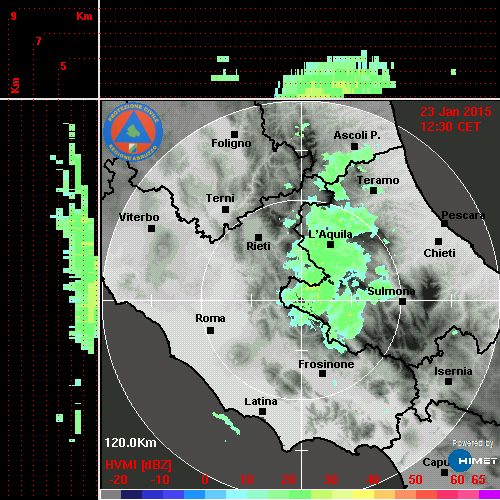
Task: Click the Pescara city marker
Action: point(445,223)
